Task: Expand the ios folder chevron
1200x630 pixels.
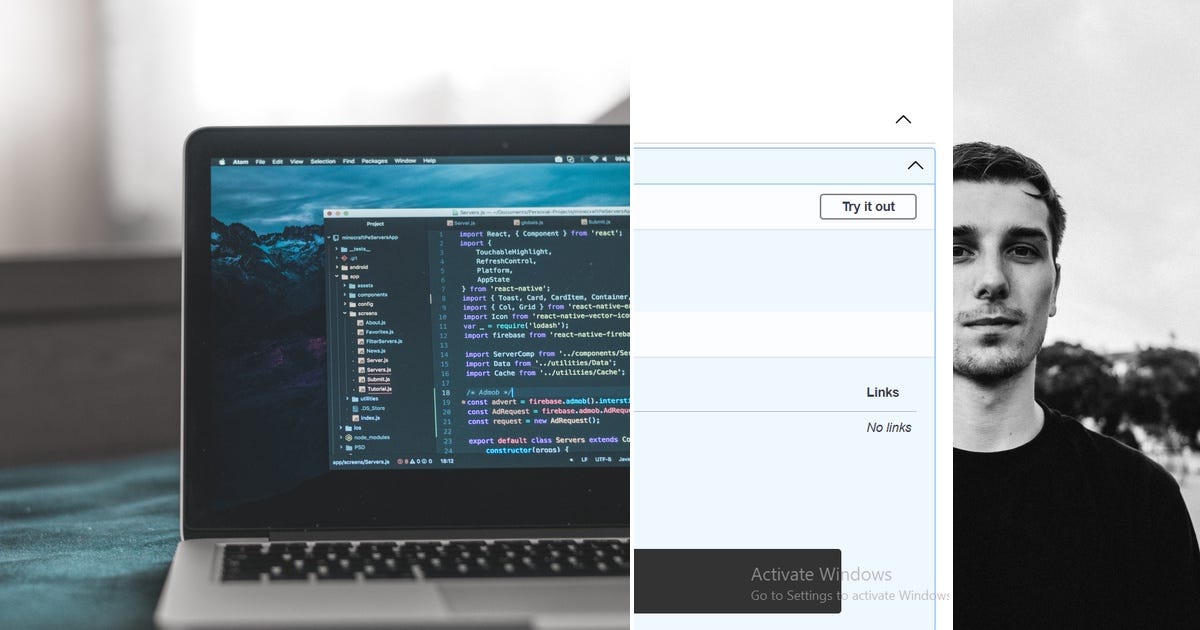Action: point(341,427)
